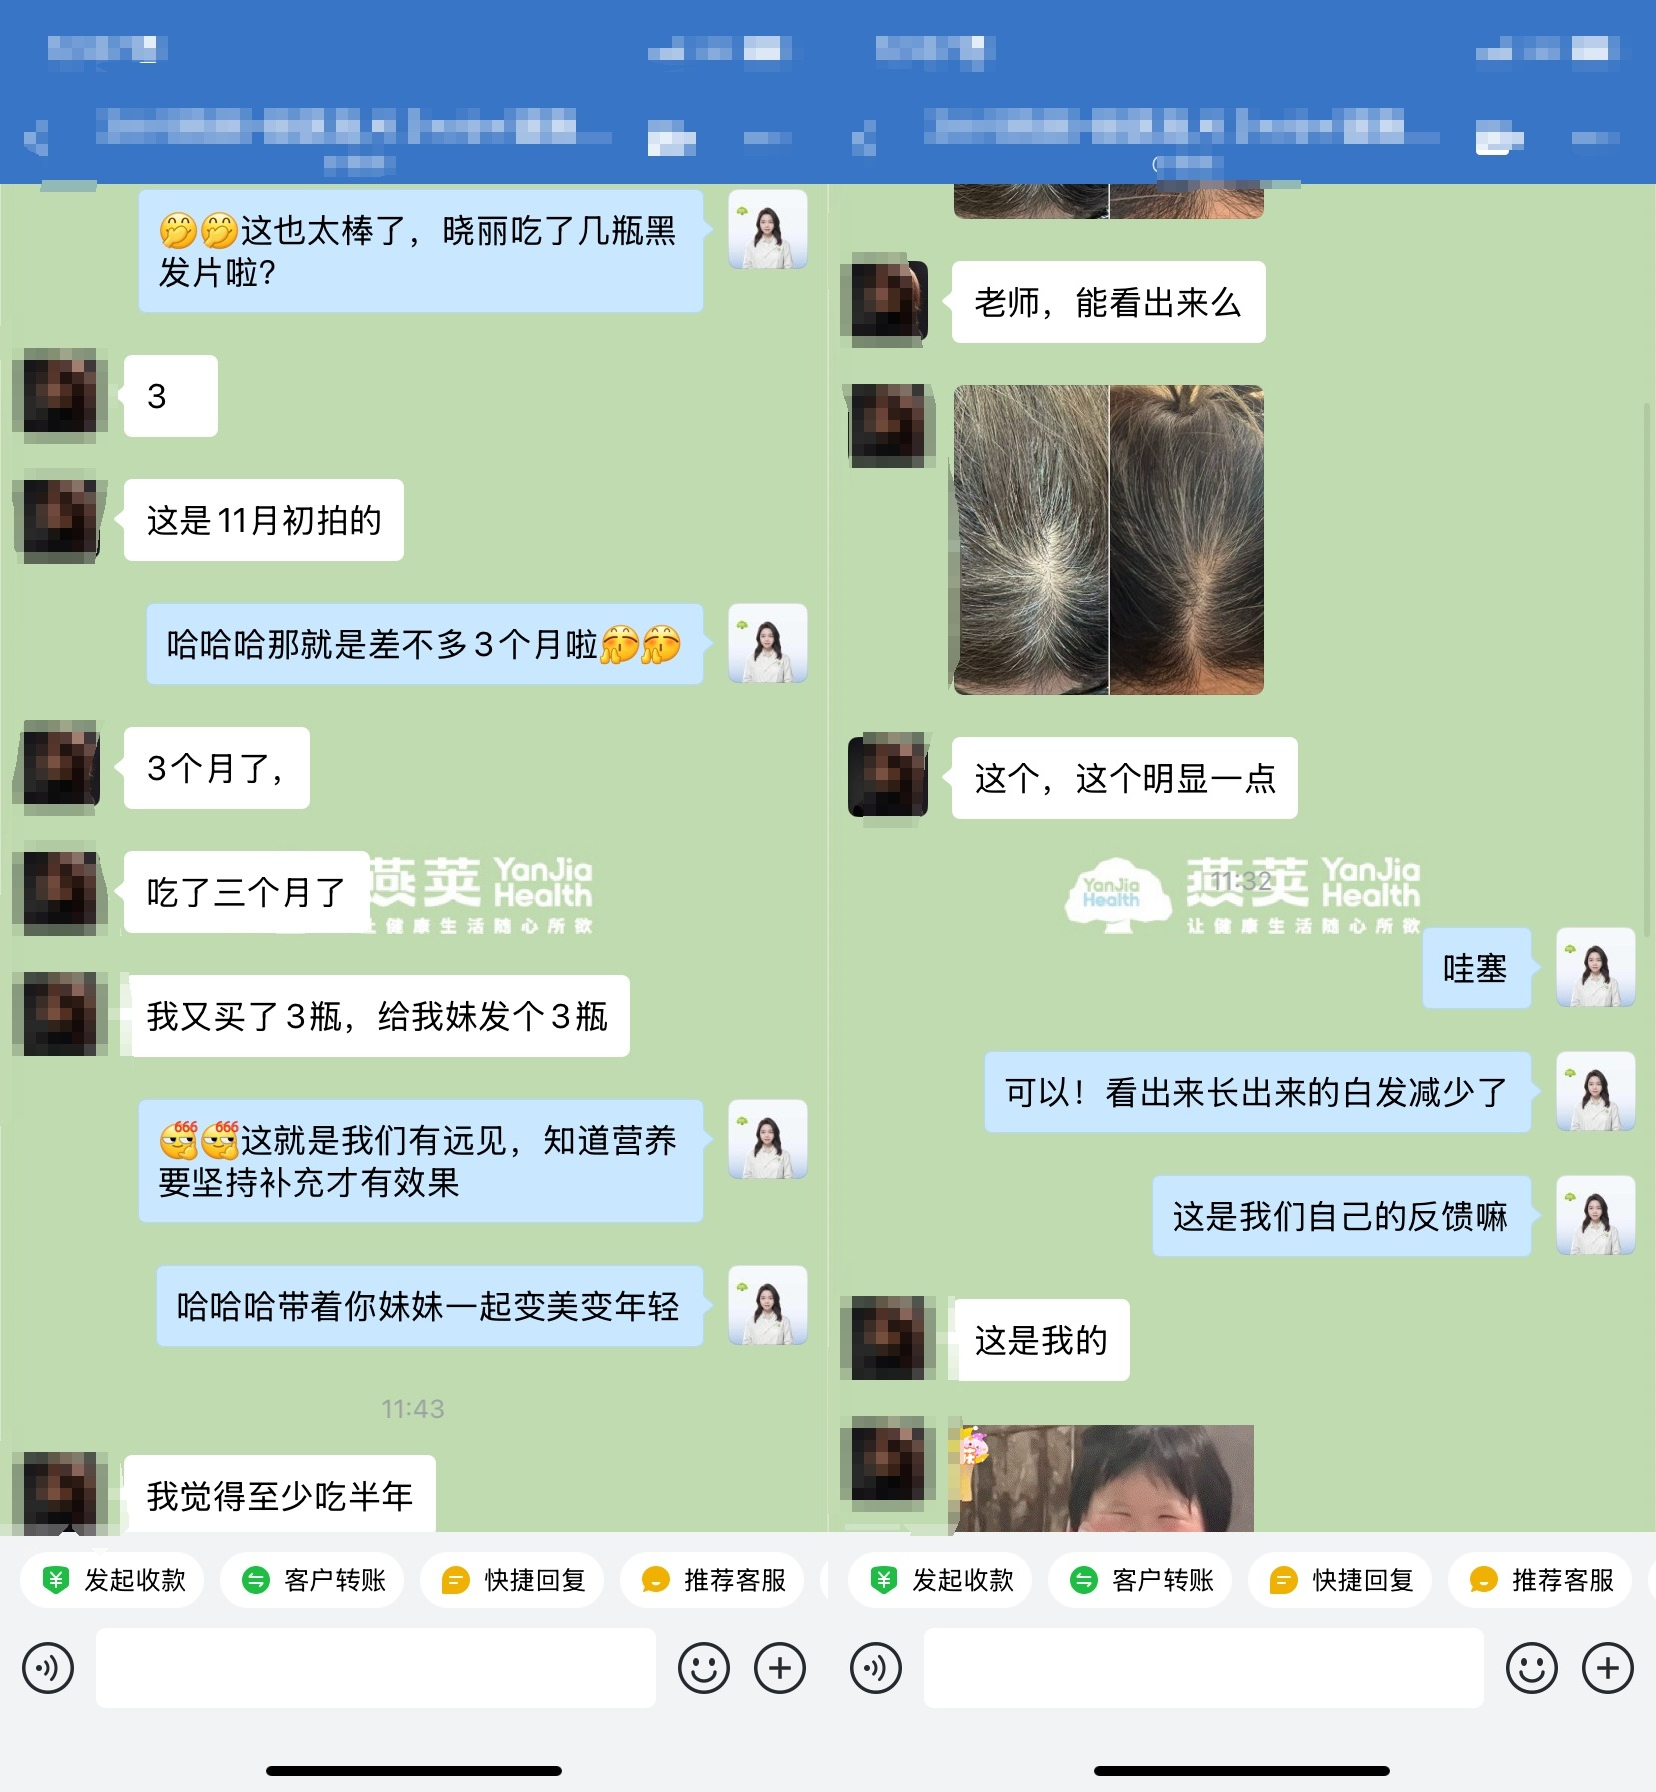Focus message input field in left chat
This screenshot has height=1792, width=1656.
tap(376, 1668)
